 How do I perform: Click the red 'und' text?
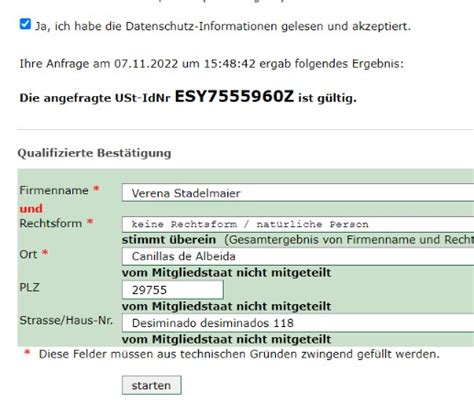31,209
